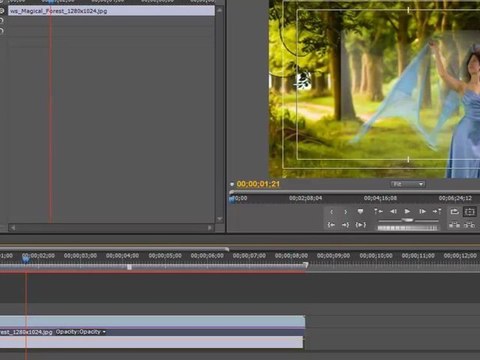Click the jog wheel control
The height and width of the screenshot is (360, 480).
pos(407,228)
